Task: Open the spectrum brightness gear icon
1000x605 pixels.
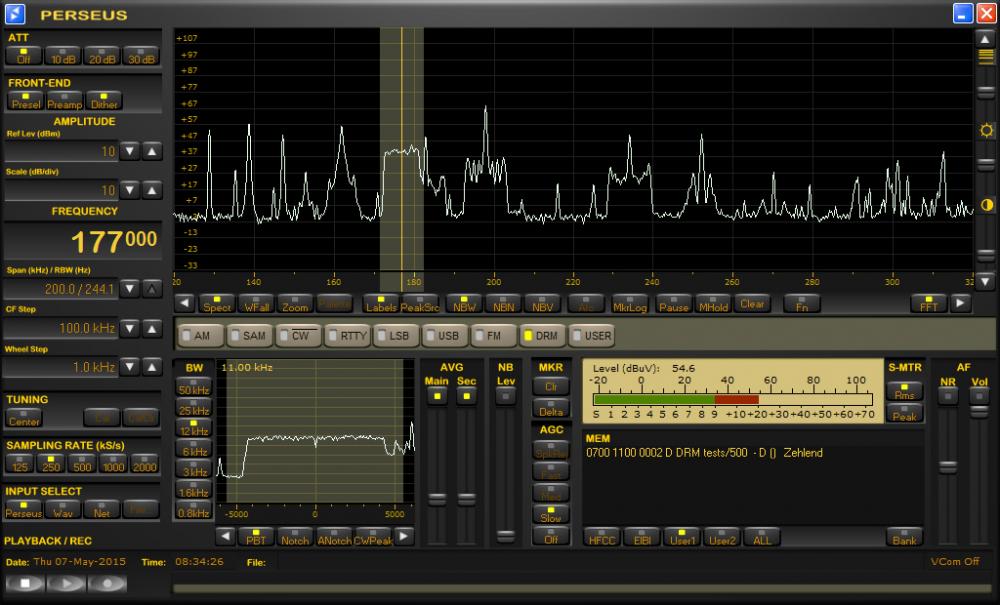Action: (x=985, y=129)
